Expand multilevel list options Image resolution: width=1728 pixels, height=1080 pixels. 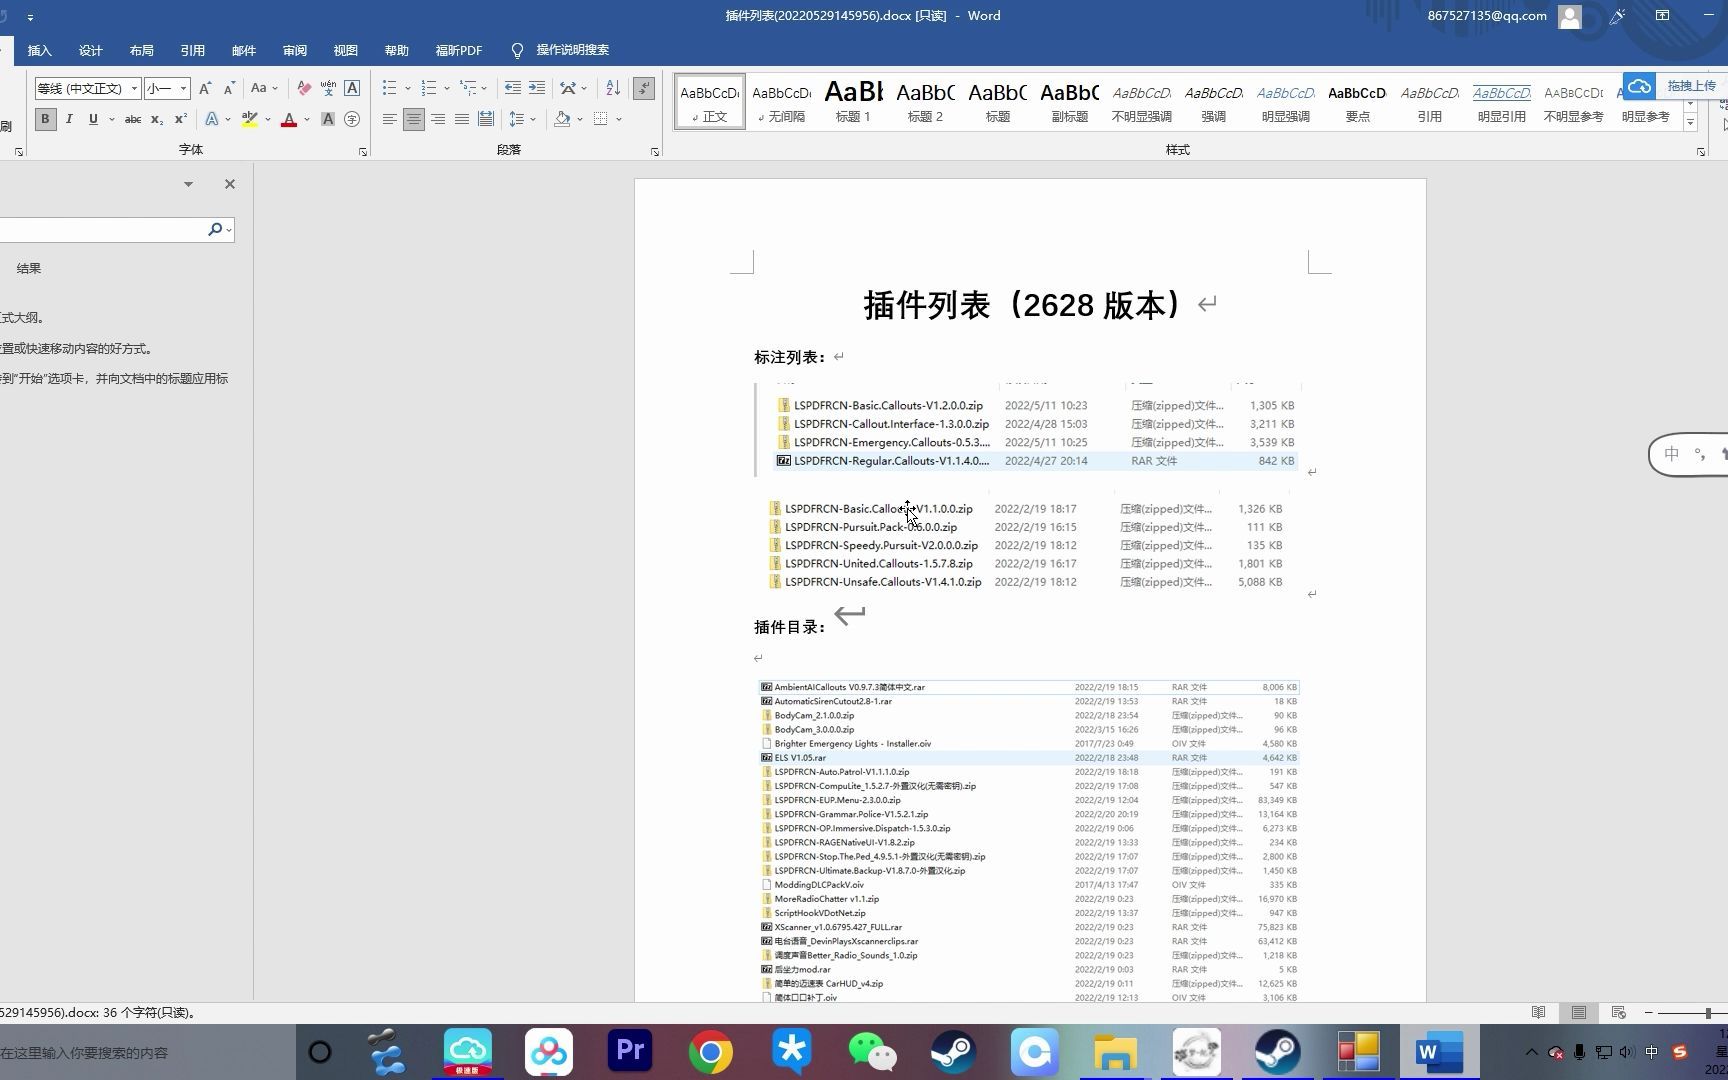(485, 88)
